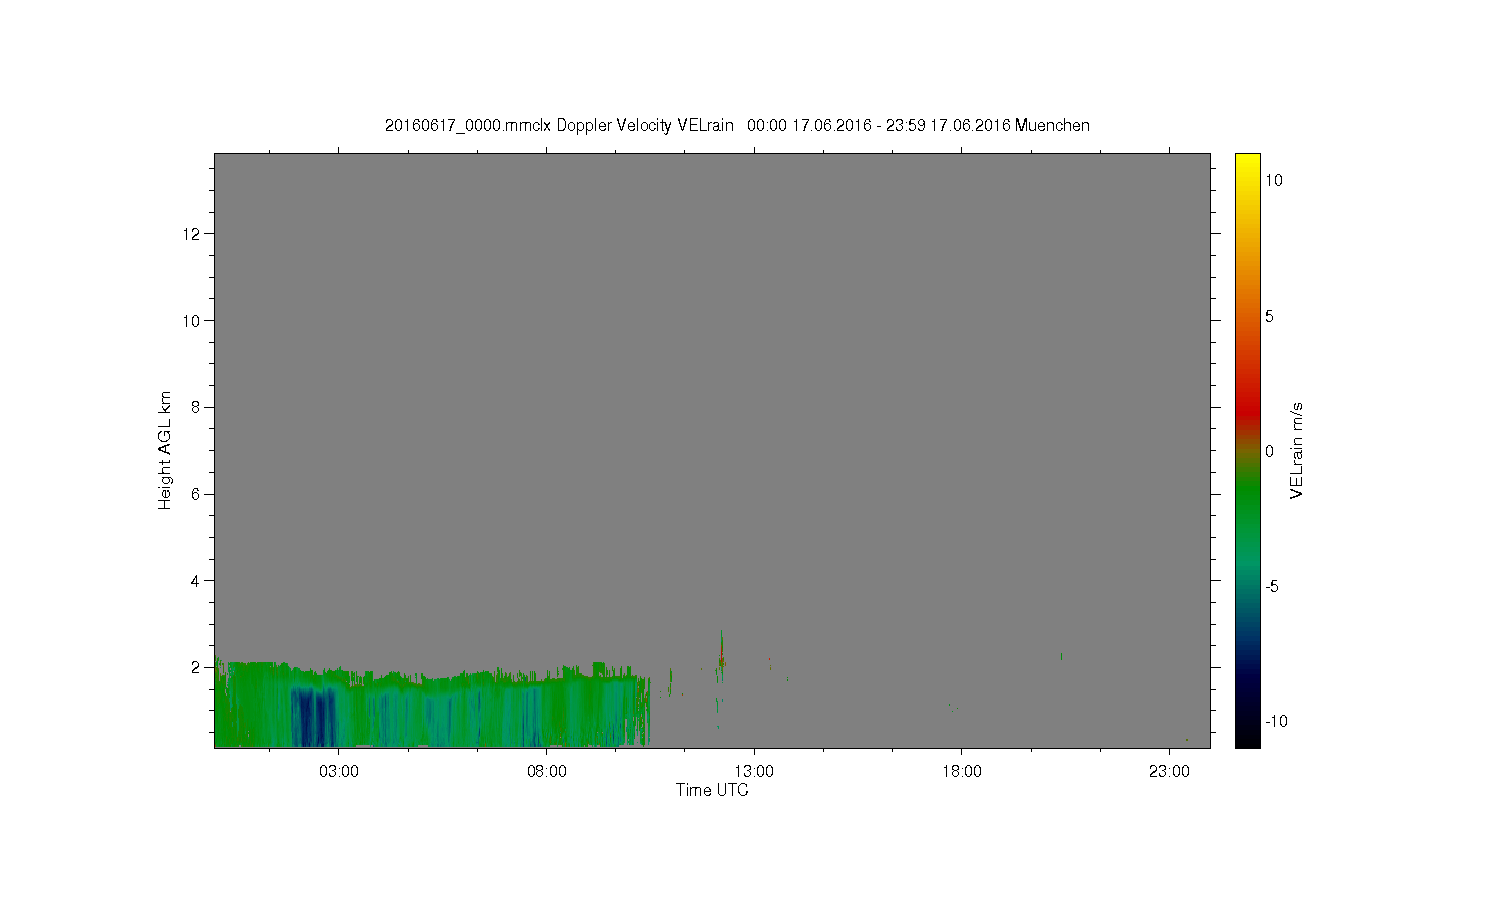Click the isolated green echo spike before 13:00
This screenshot has height=900, width=1500.
point(721,652)
